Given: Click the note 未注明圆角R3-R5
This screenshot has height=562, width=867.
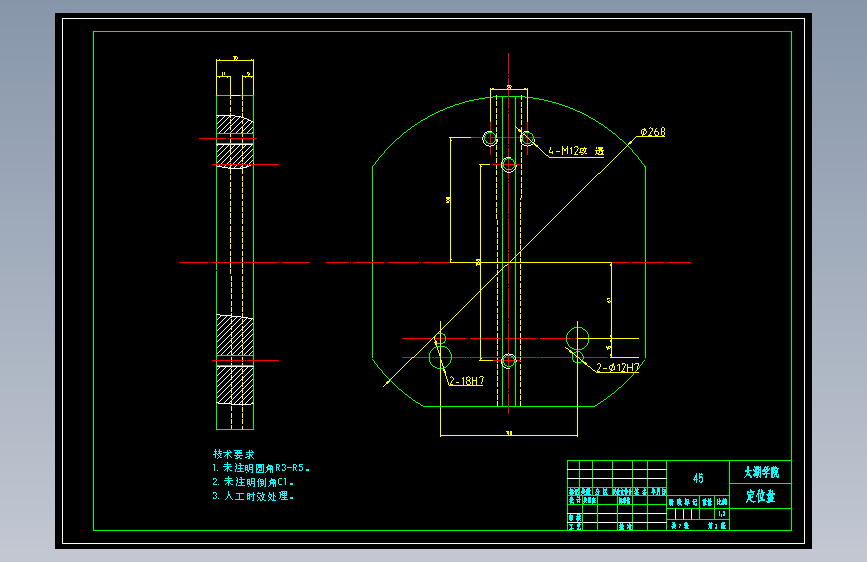Looking at the screenshot, I should (x=260, y=468).
